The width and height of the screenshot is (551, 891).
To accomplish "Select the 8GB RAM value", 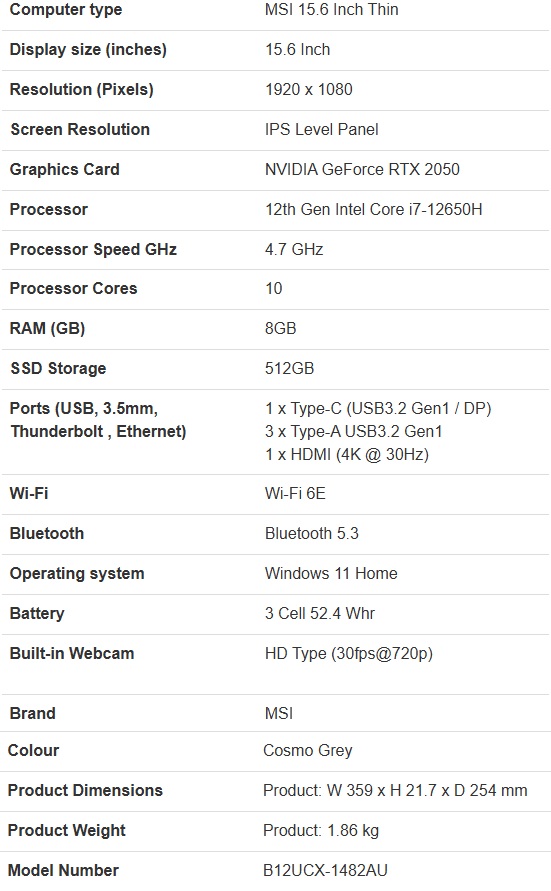I will tap(281, 328).
